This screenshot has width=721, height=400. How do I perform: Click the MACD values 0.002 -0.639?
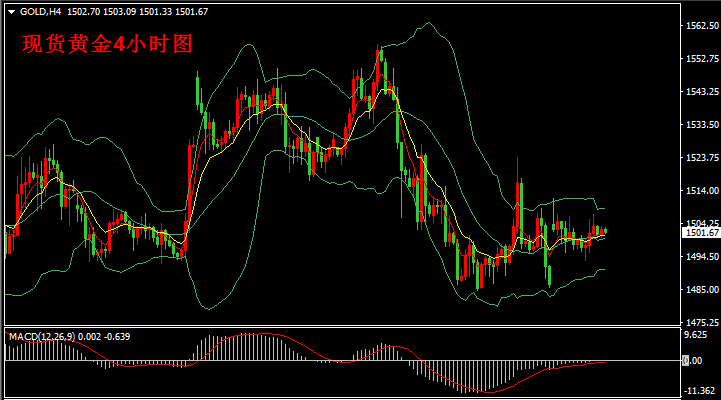point(104,337)
